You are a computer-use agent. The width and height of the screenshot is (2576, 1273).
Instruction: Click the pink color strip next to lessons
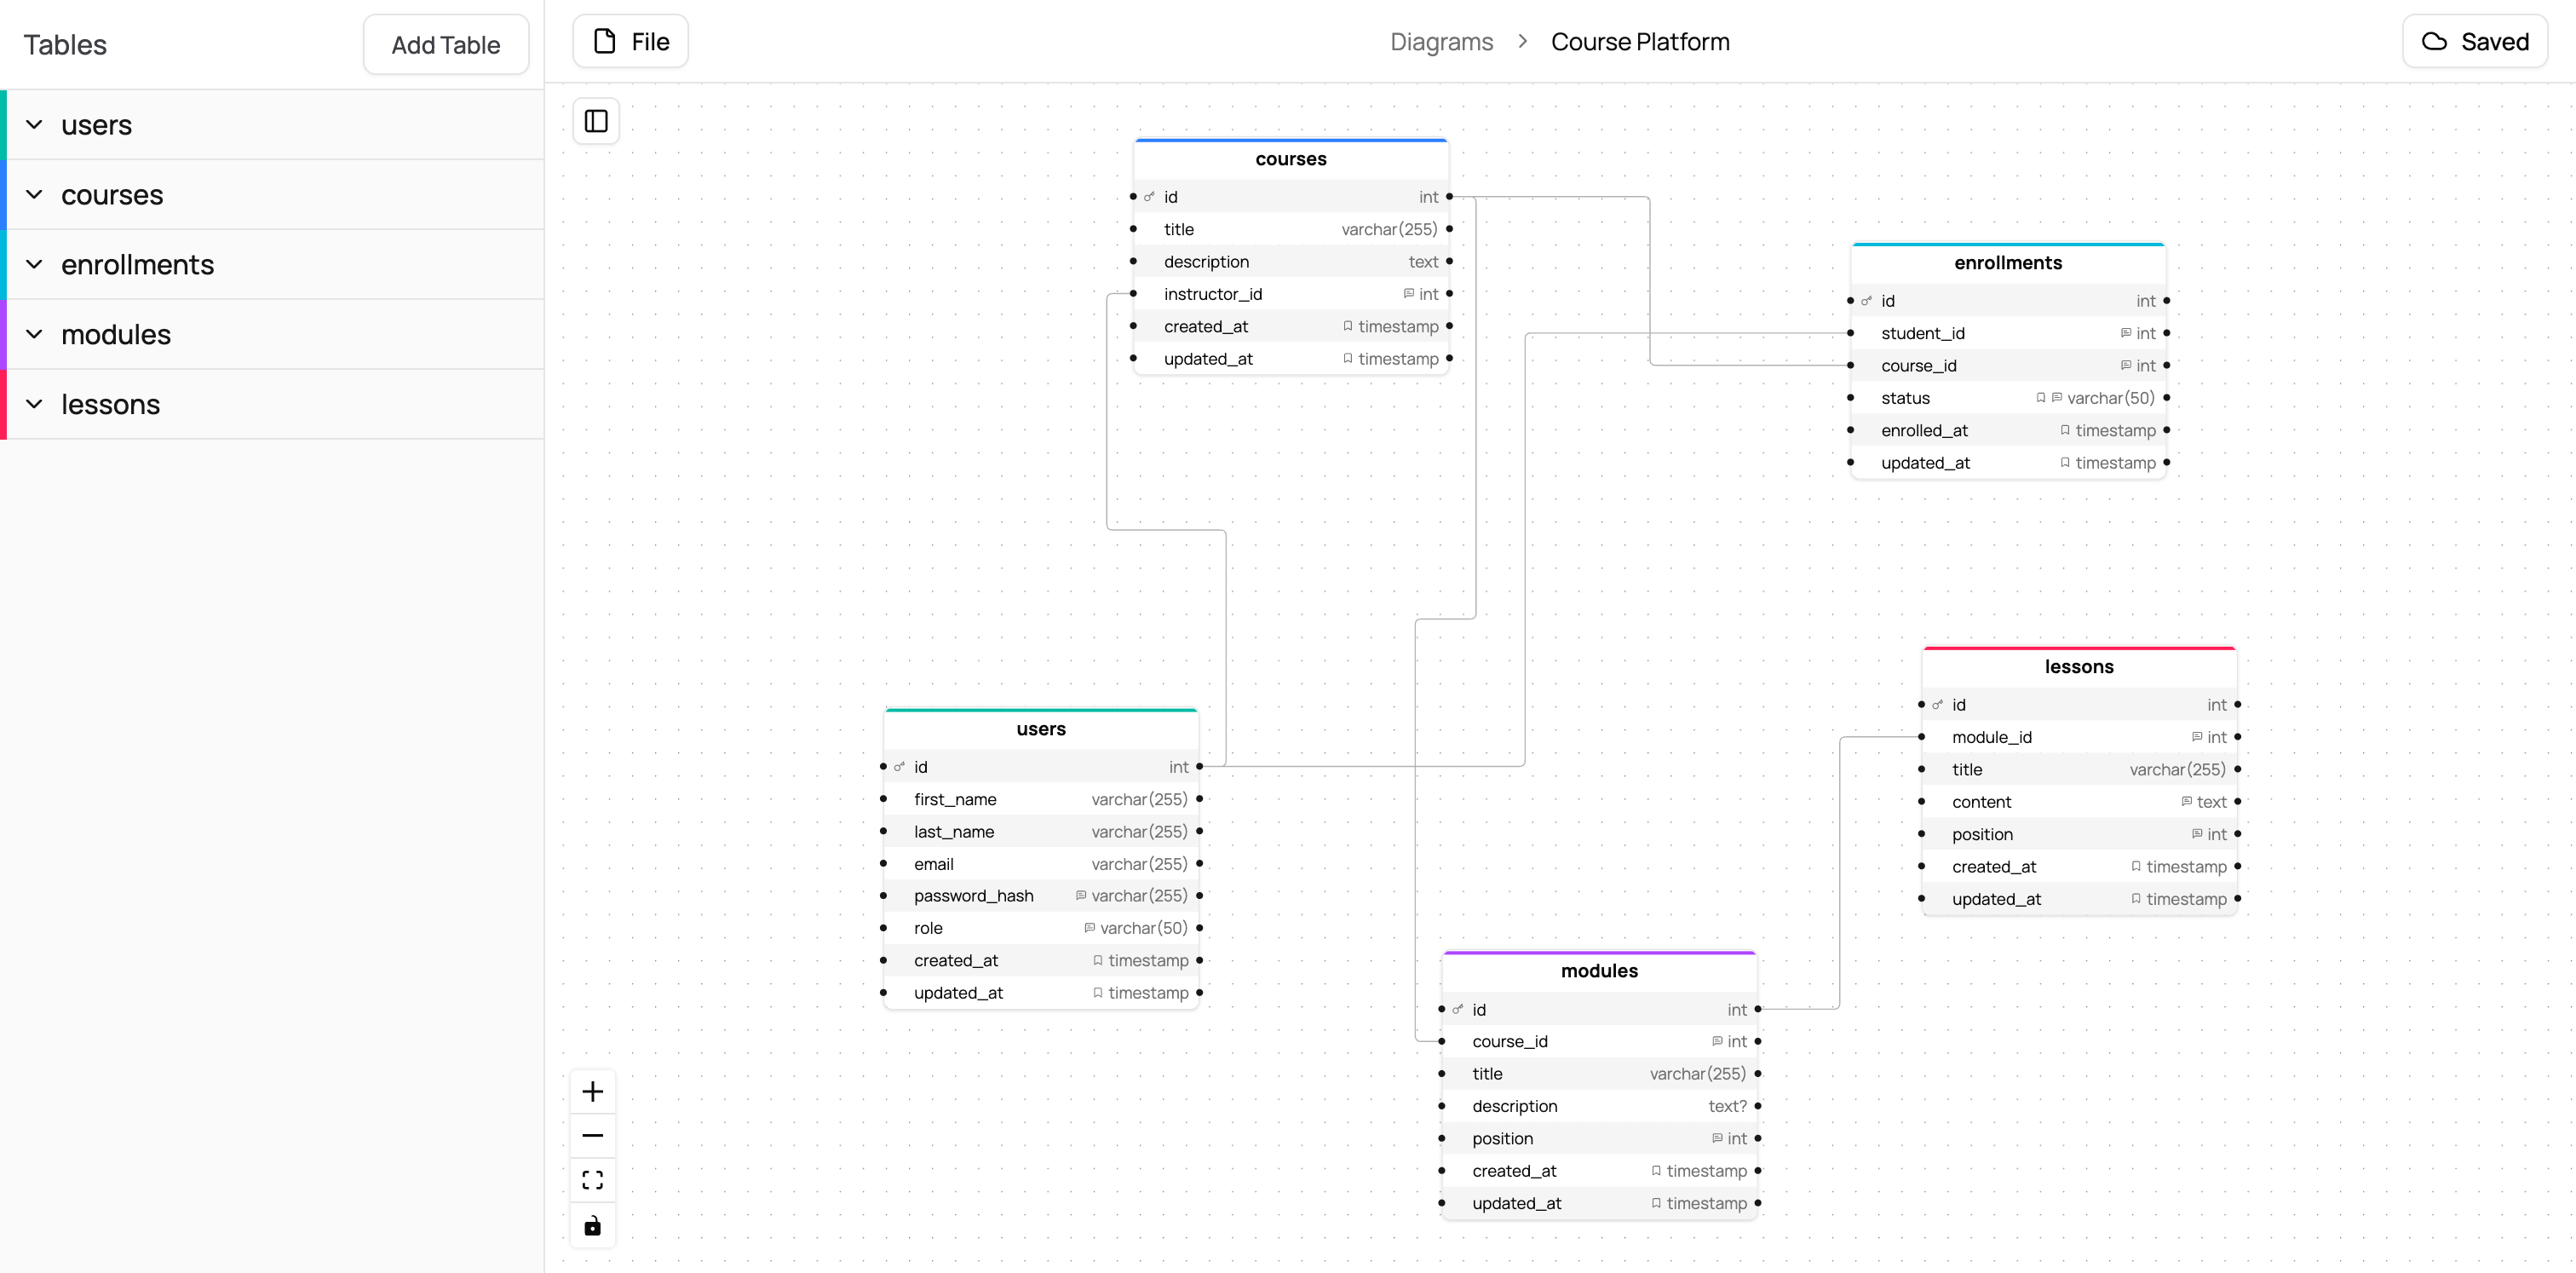(x=4, y=404)
